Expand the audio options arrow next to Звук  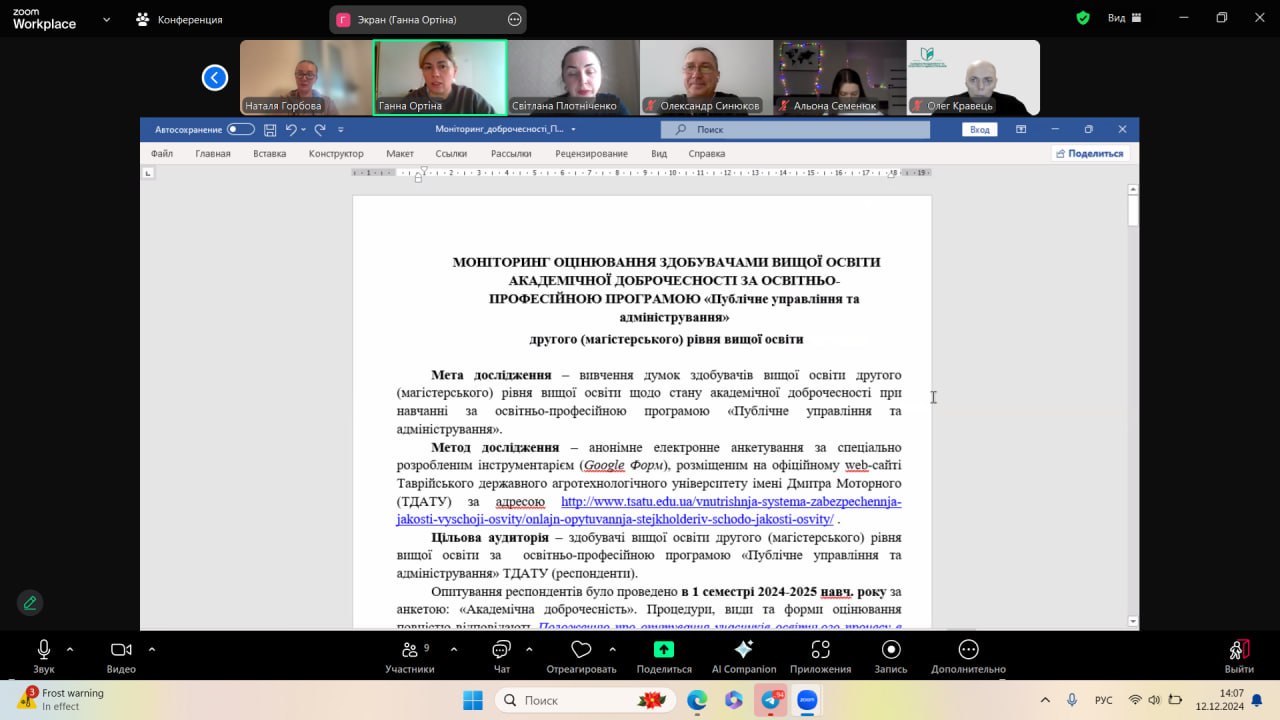70,649
